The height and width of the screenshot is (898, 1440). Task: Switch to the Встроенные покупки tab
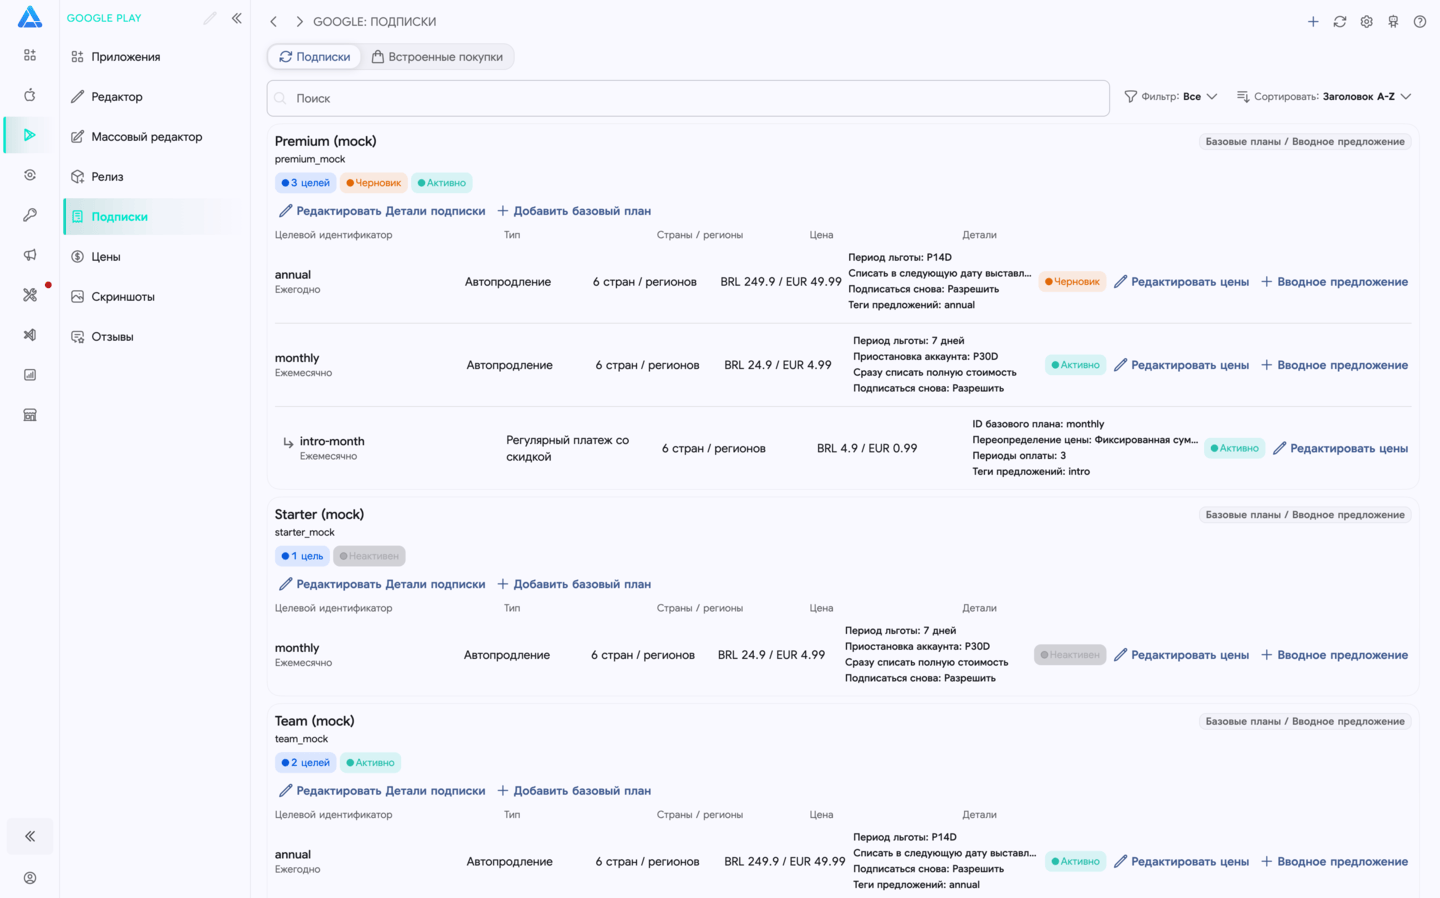click(x=437, y=57)
